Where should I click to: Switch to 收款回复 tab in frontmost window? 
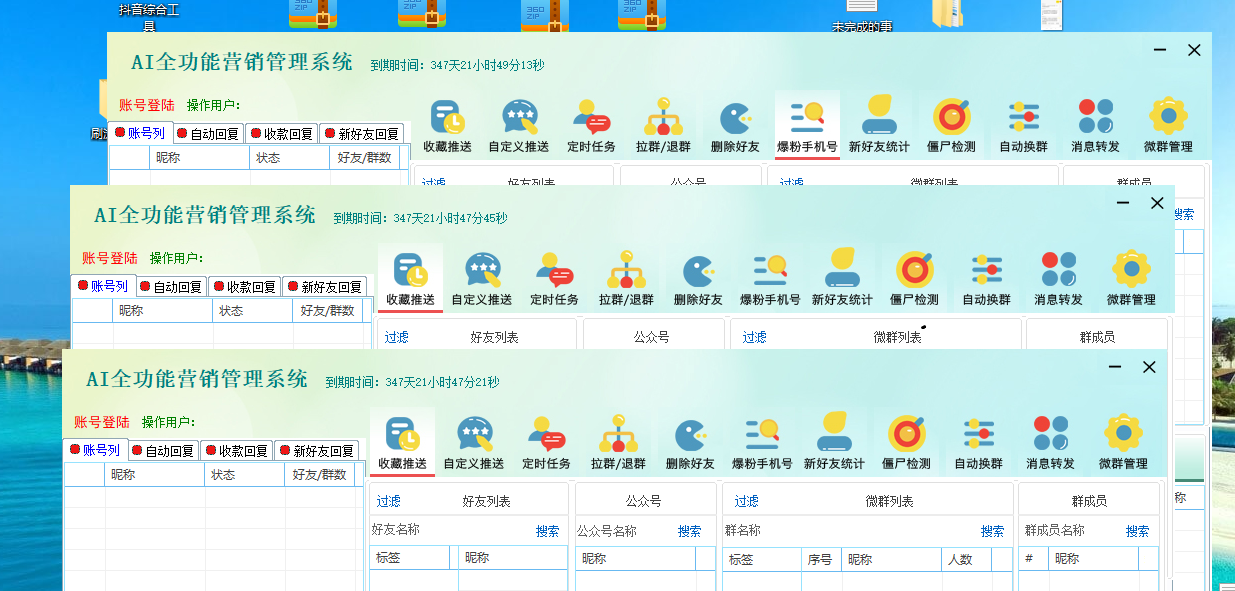237,451
